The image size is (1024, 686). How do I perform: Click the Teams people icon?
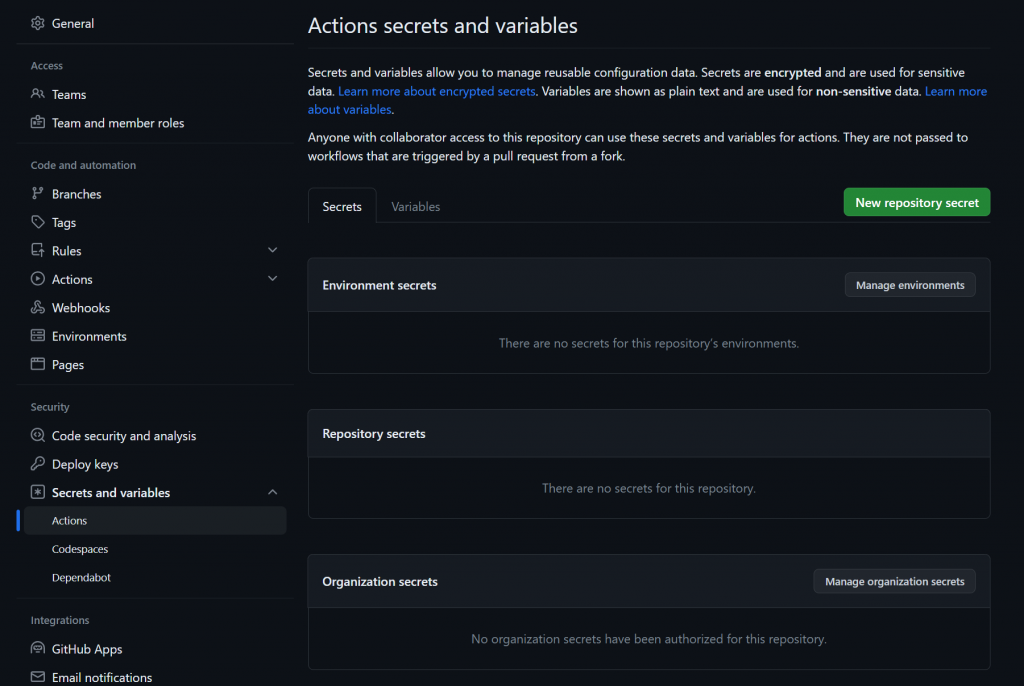click(x=38, y=94)
